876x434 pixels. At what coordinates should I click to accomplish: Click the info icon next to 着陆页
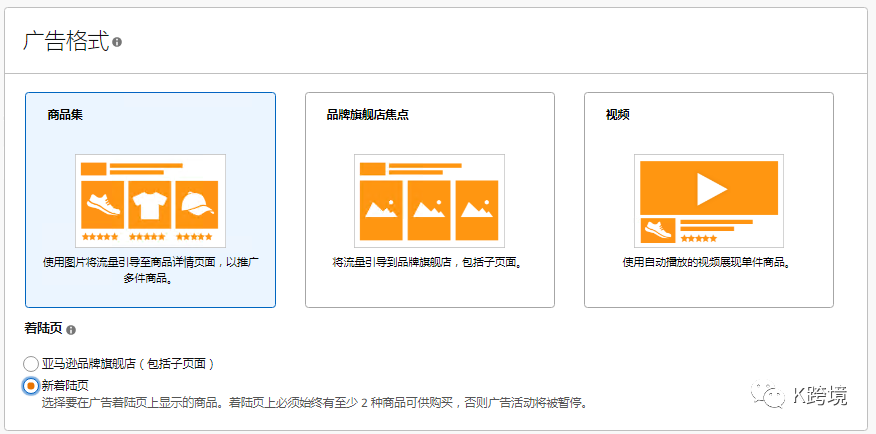click(71, 330)
